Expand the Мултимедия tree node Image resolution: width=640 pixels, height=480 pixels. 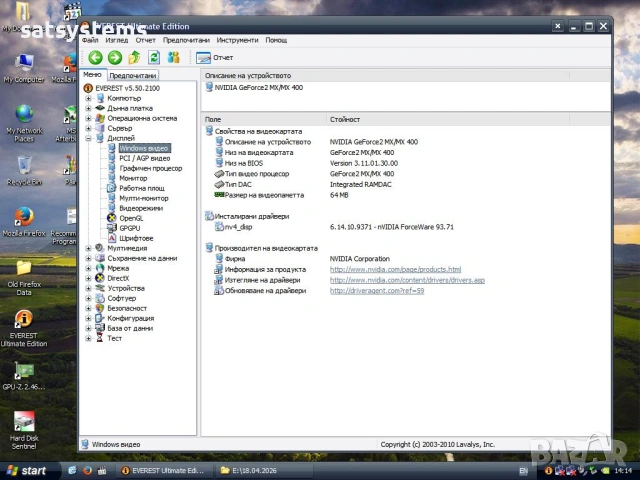88,248
